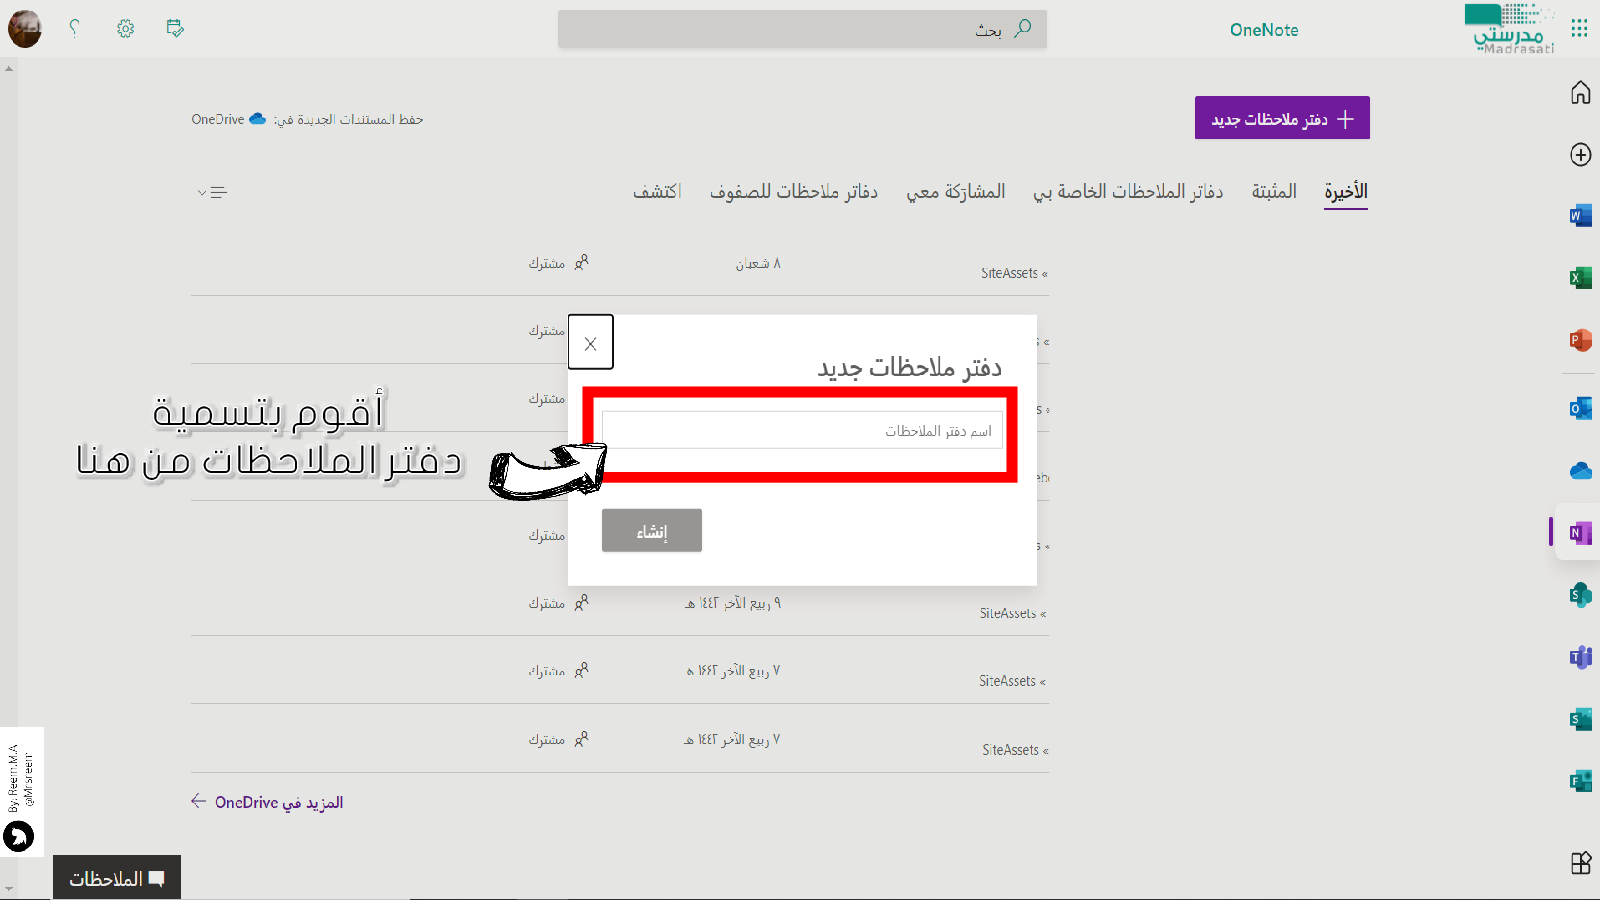Screen dimensions: 1600x900
Task: Click the help question mark icon
Action: (x=74, y=28)
